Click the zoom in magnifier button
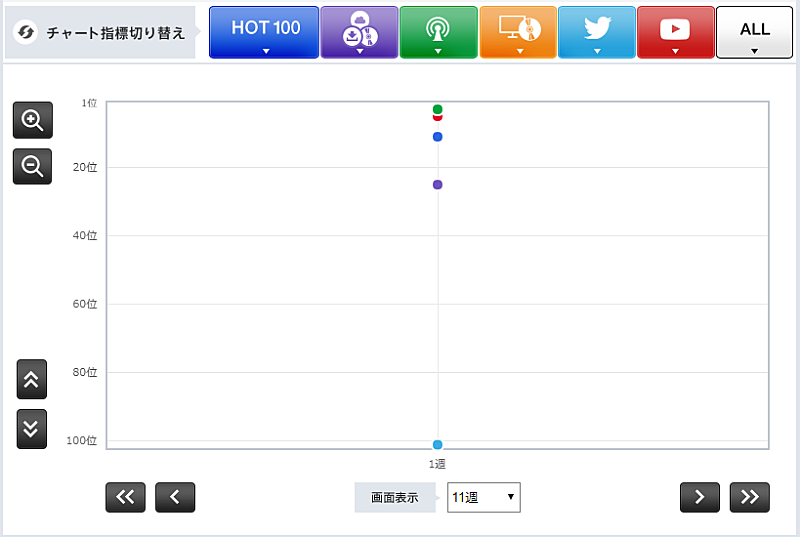The height and width of the screenshot is (537, 800). [x=32, y=121]
